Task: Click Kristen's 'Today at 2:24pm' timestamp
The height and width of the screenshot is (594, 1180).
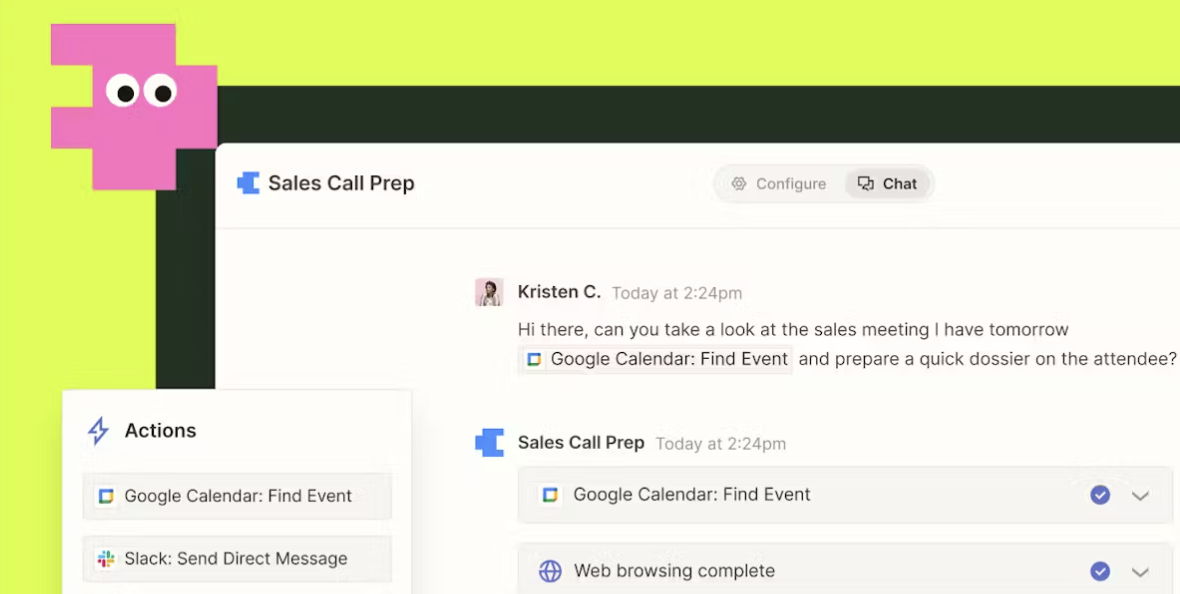Action: [677, 293]
